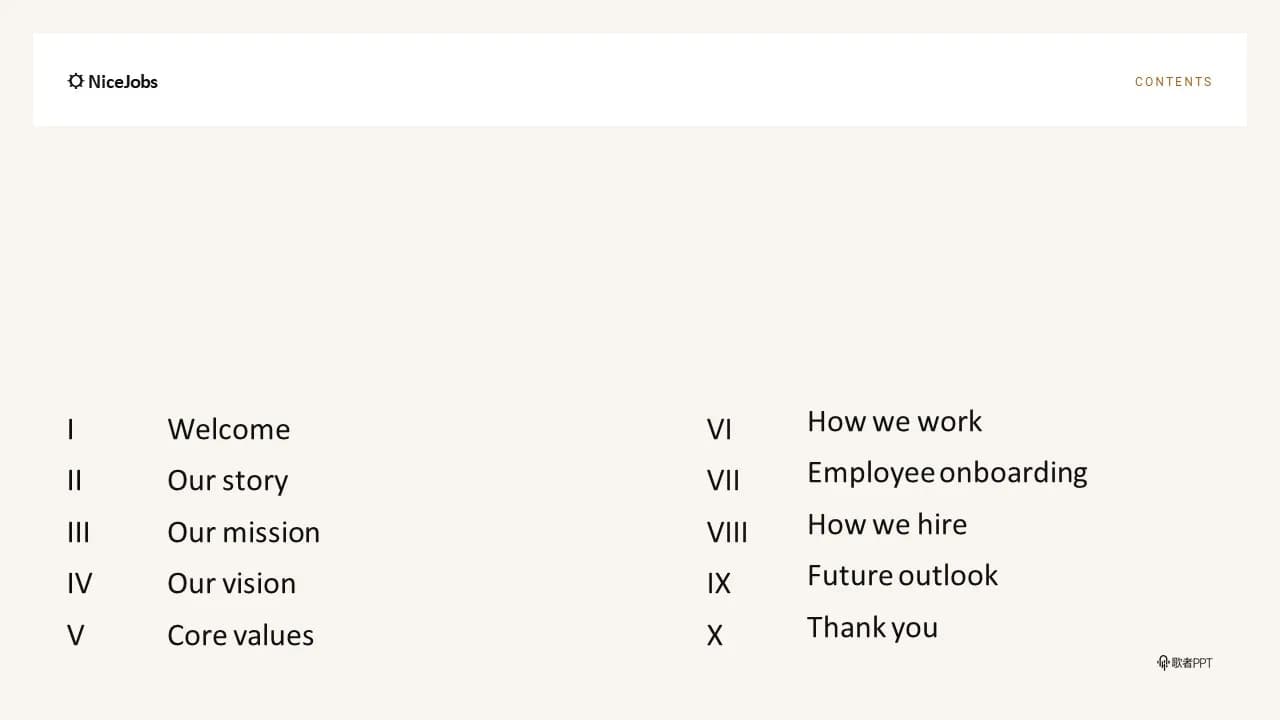Click roman numeral IV
The width and height of the screenshot is (1280, 720).
[x=80, y=584]
